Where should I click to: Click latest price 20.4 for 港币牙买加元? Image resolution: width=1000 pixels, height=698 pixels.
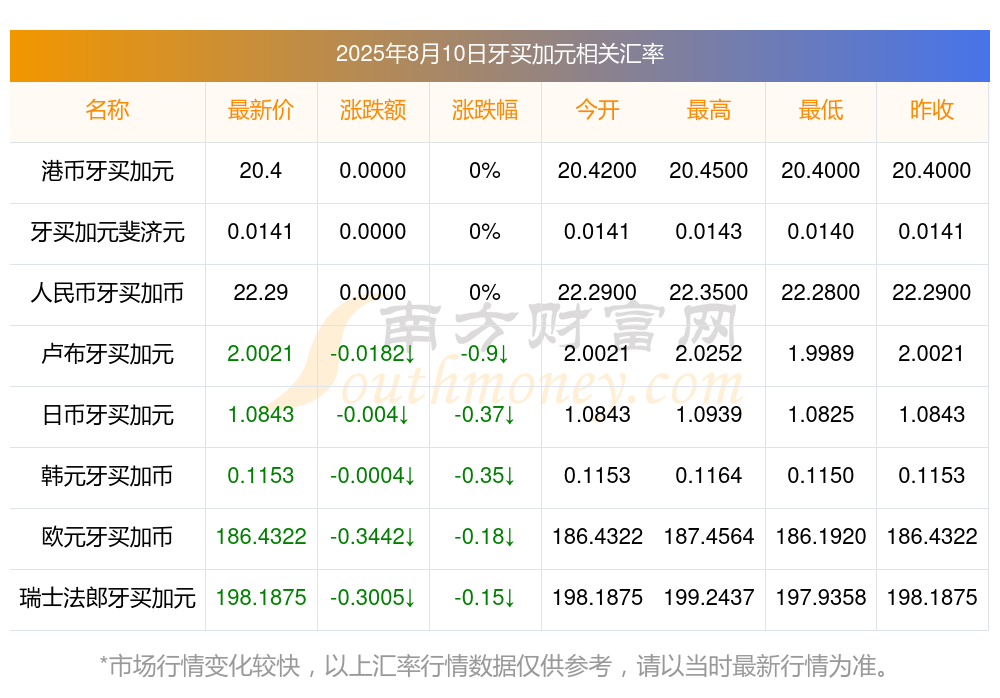coord(261,170)
